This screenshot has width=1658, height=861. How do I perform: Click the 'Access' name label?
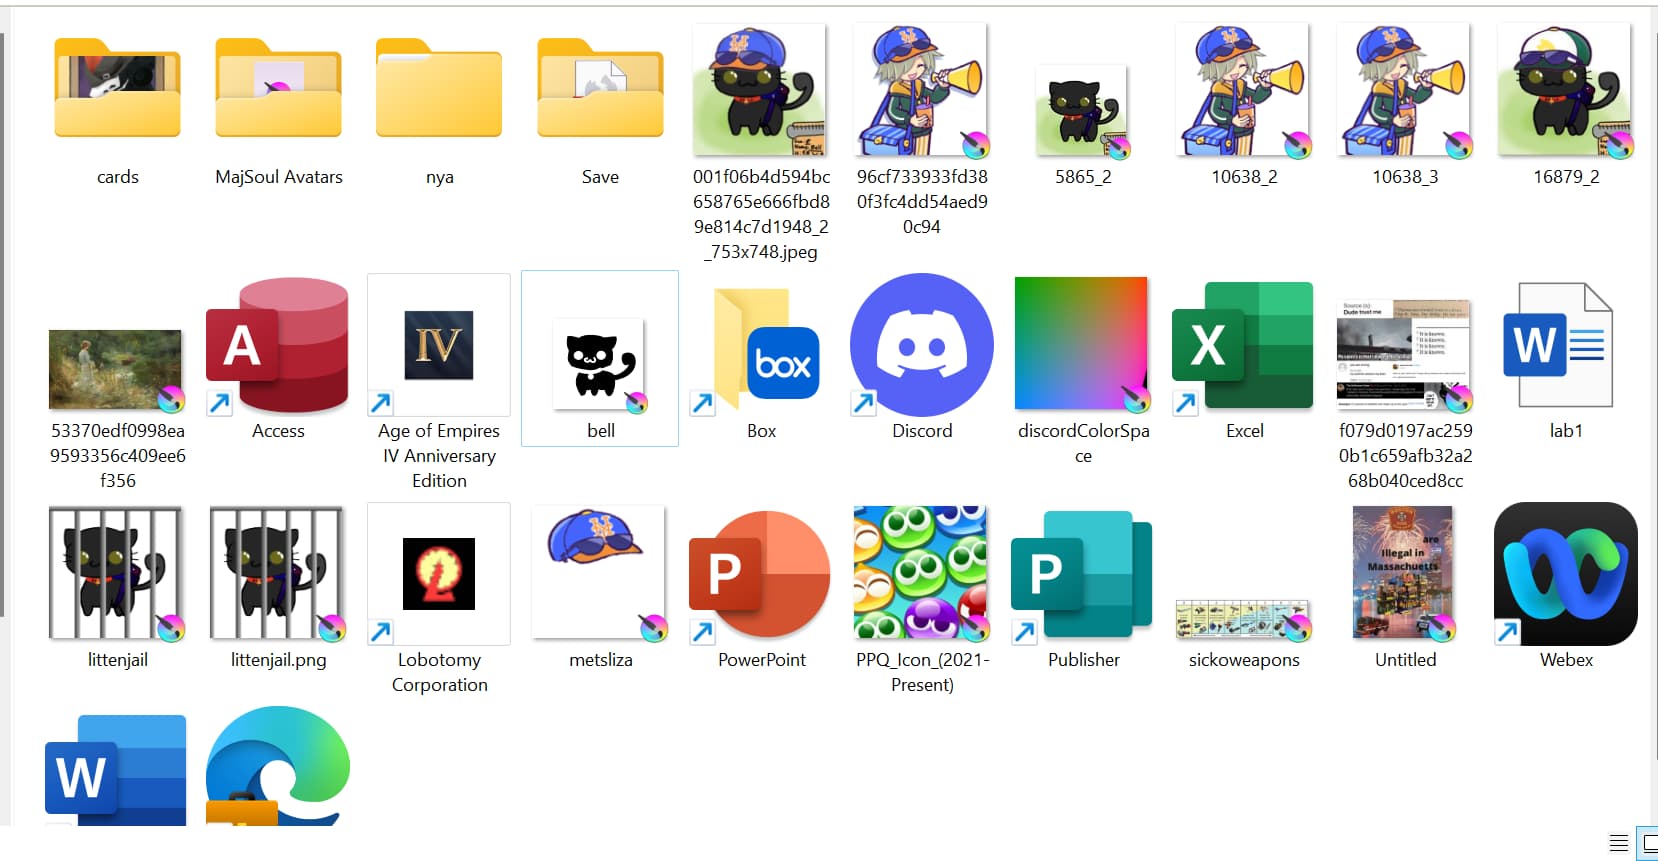278,431
